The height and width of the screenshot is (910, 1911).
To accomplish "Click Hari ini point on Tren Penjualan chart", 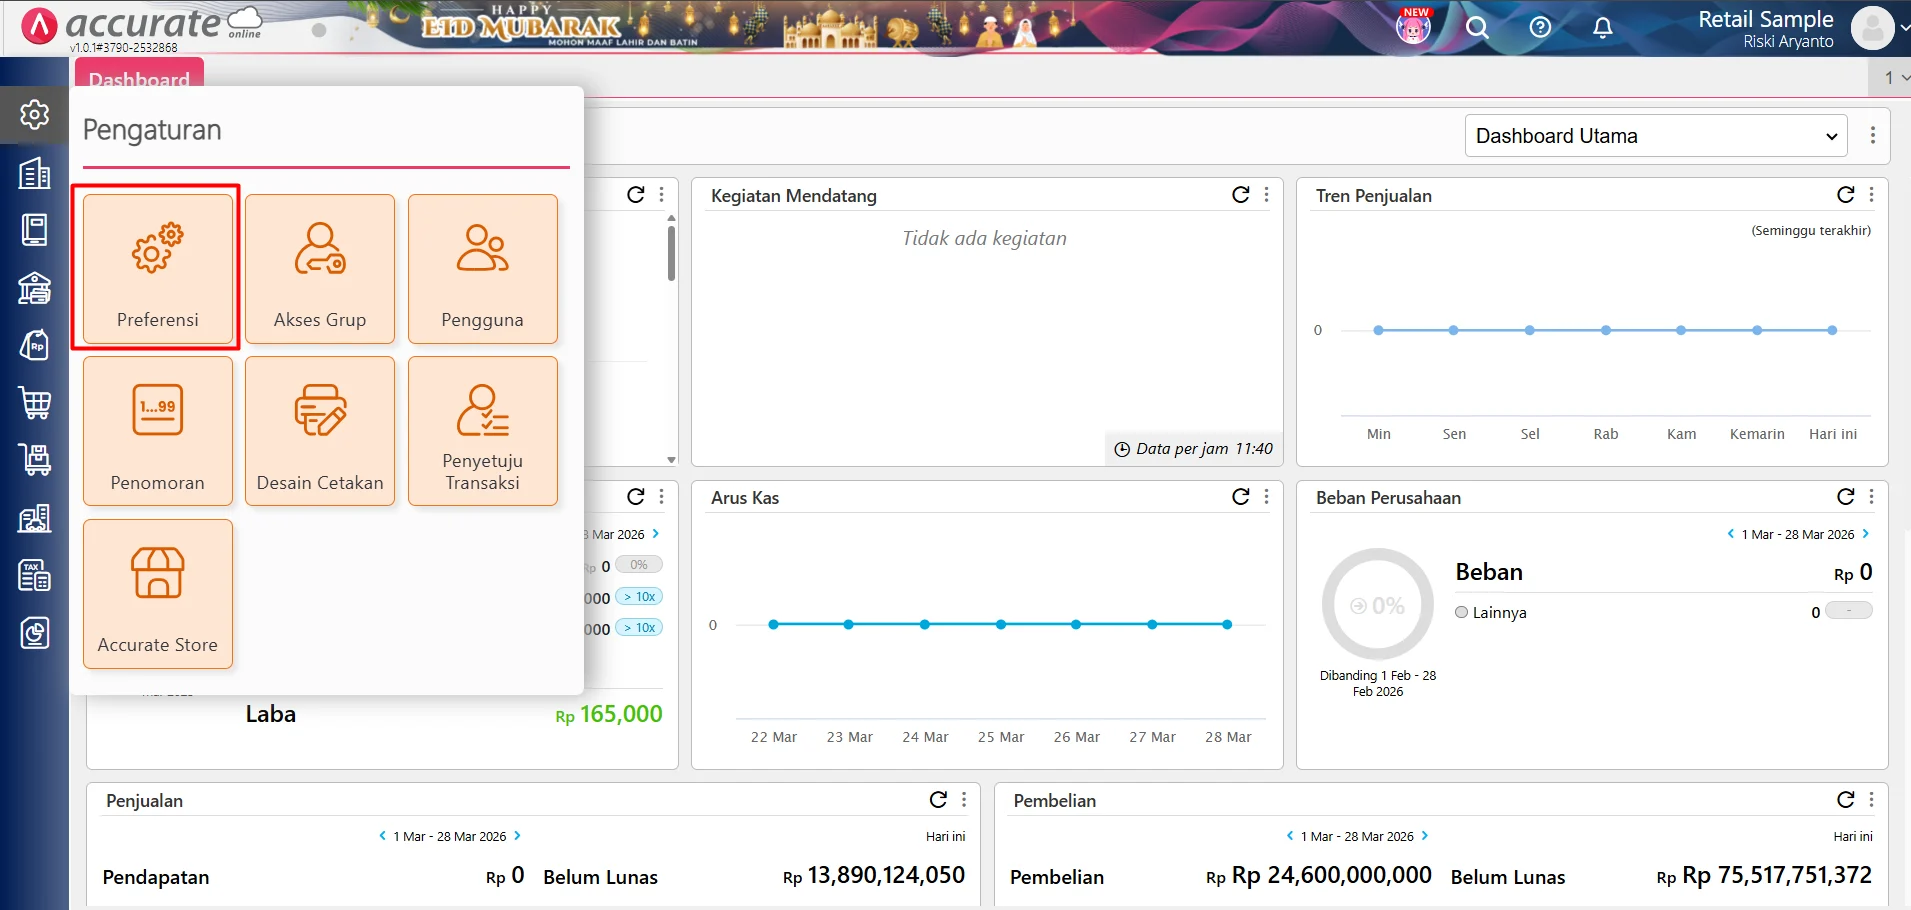I will (x=1832, y=330).
